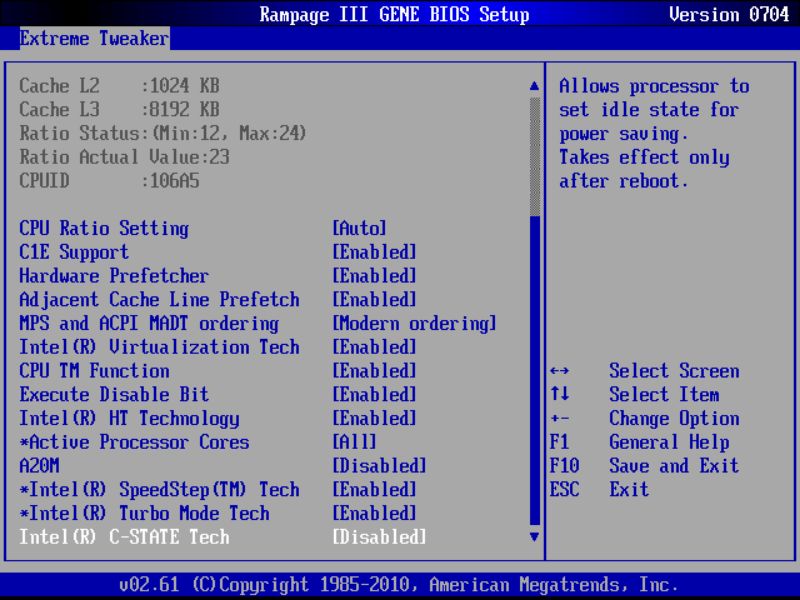Select Active Processor Cores item
Screen dimensions: 800x600
(134, 442)
